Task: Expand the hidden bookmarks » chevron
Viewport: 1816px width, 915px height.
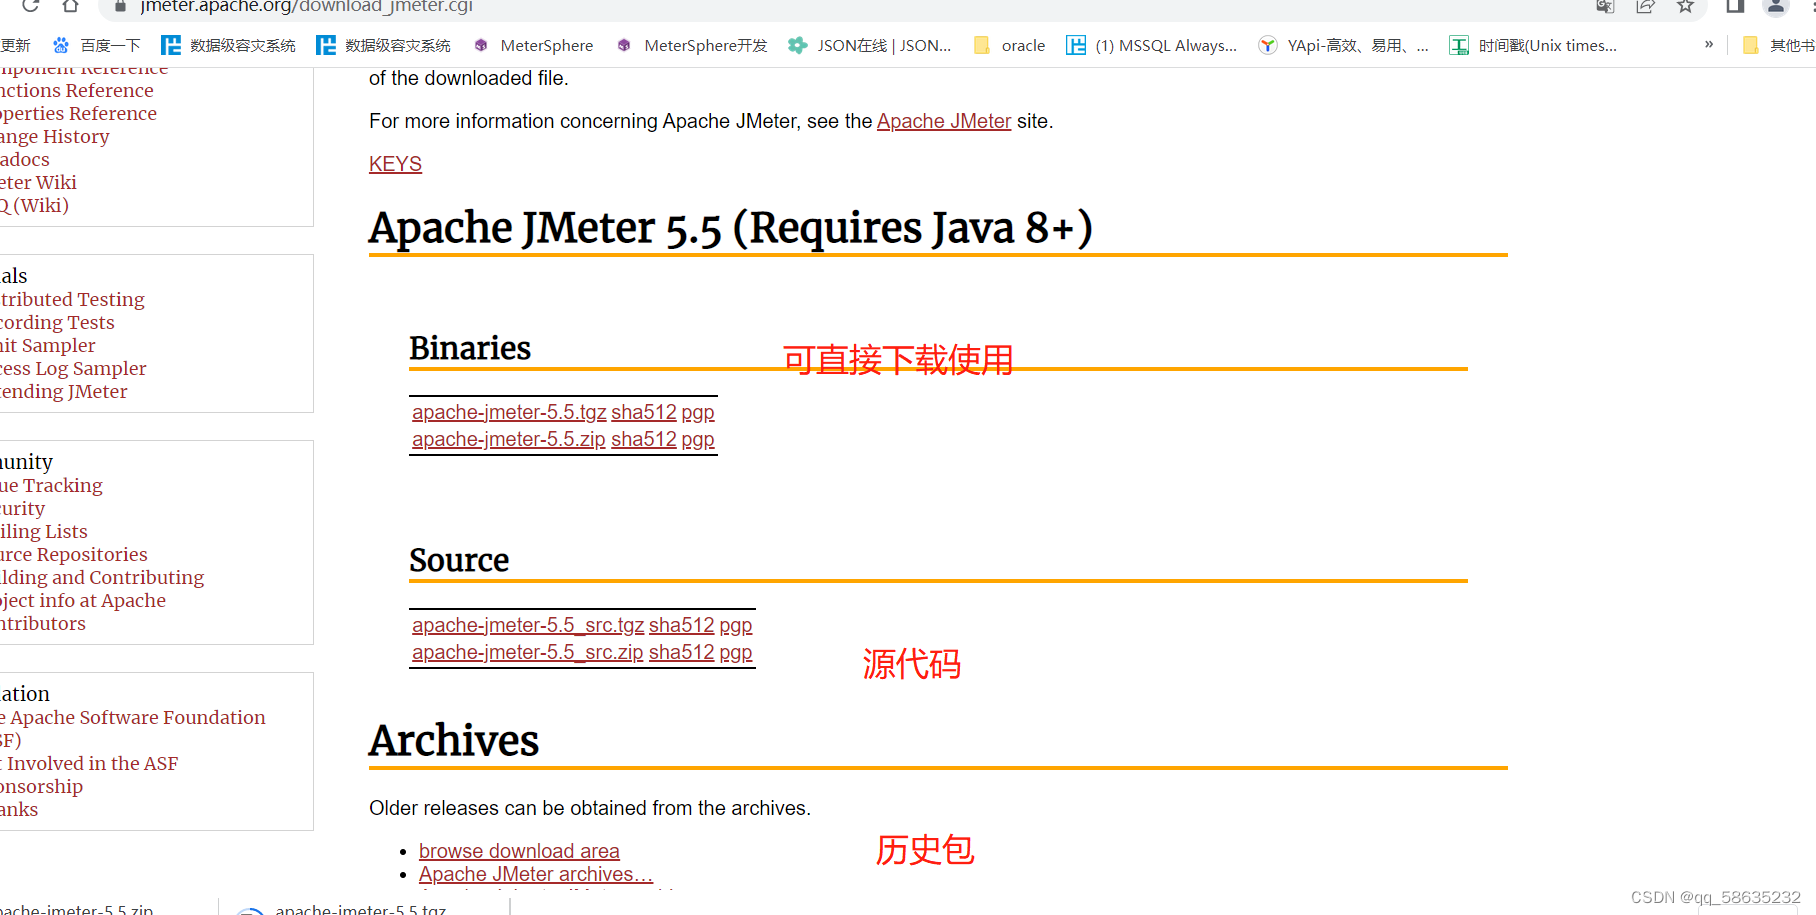Action: [1709, 44]
